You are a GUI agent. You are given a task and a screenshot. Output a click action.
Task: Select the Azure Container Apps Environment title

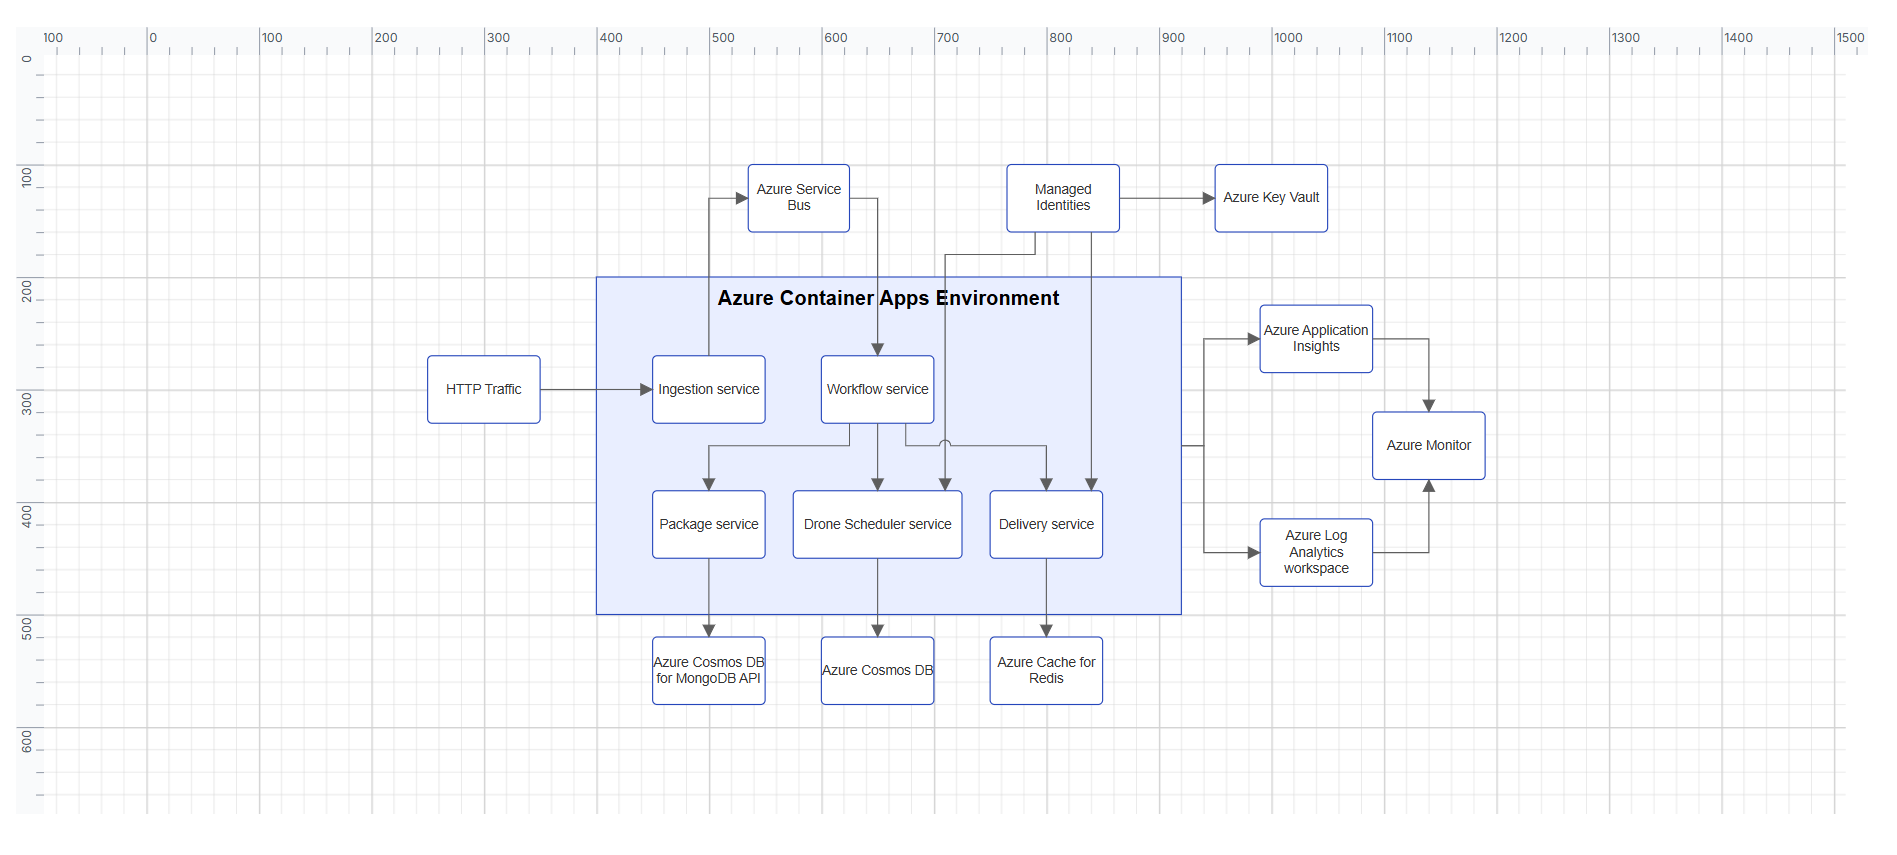pos(888,298)
